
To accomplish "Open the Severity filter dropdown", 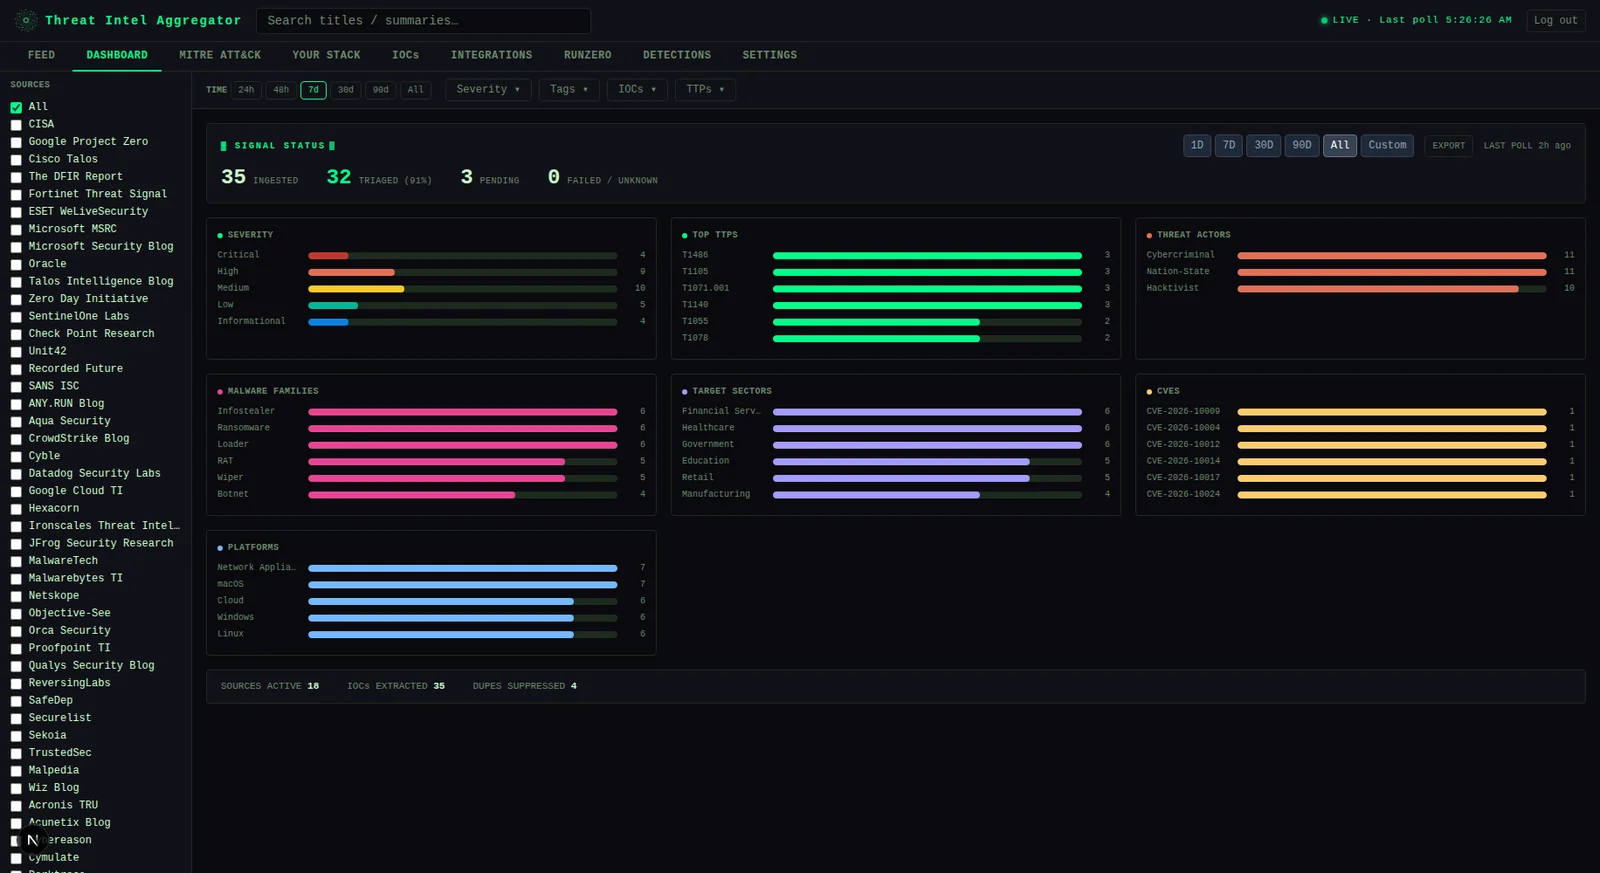I will [x=488, y=90].
